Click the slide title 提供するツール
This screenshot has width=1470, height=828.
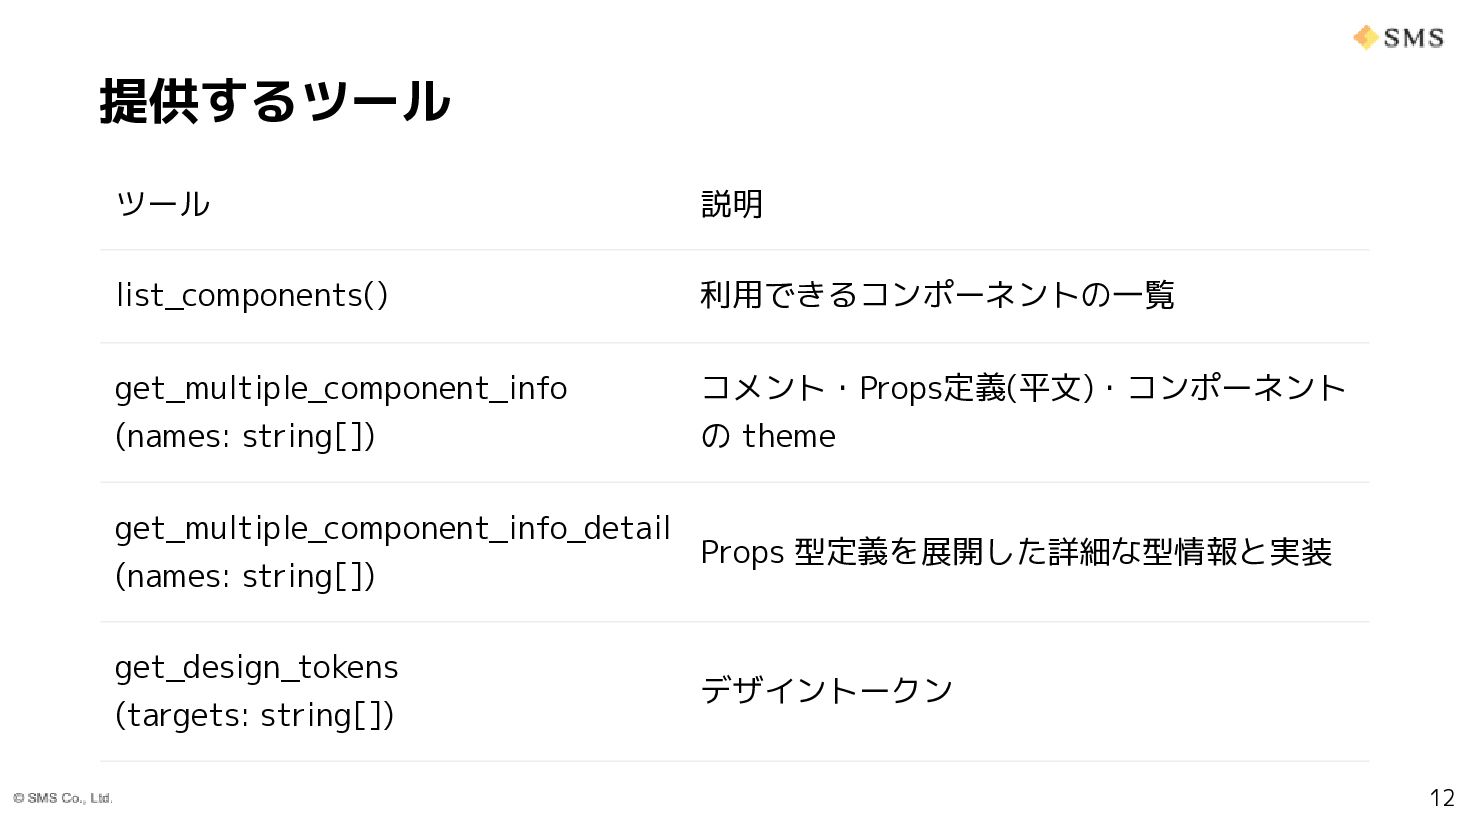tap(275, 101)
